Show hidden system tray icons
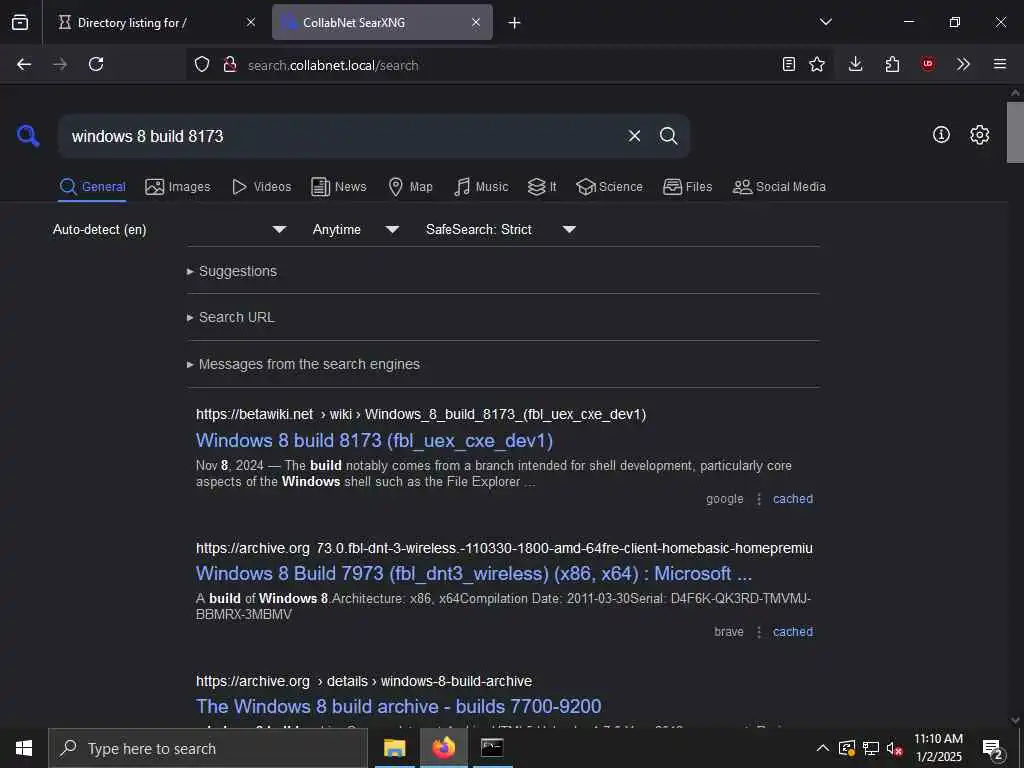The height and width of the screenshot is (768, 1024). (823, 748)
